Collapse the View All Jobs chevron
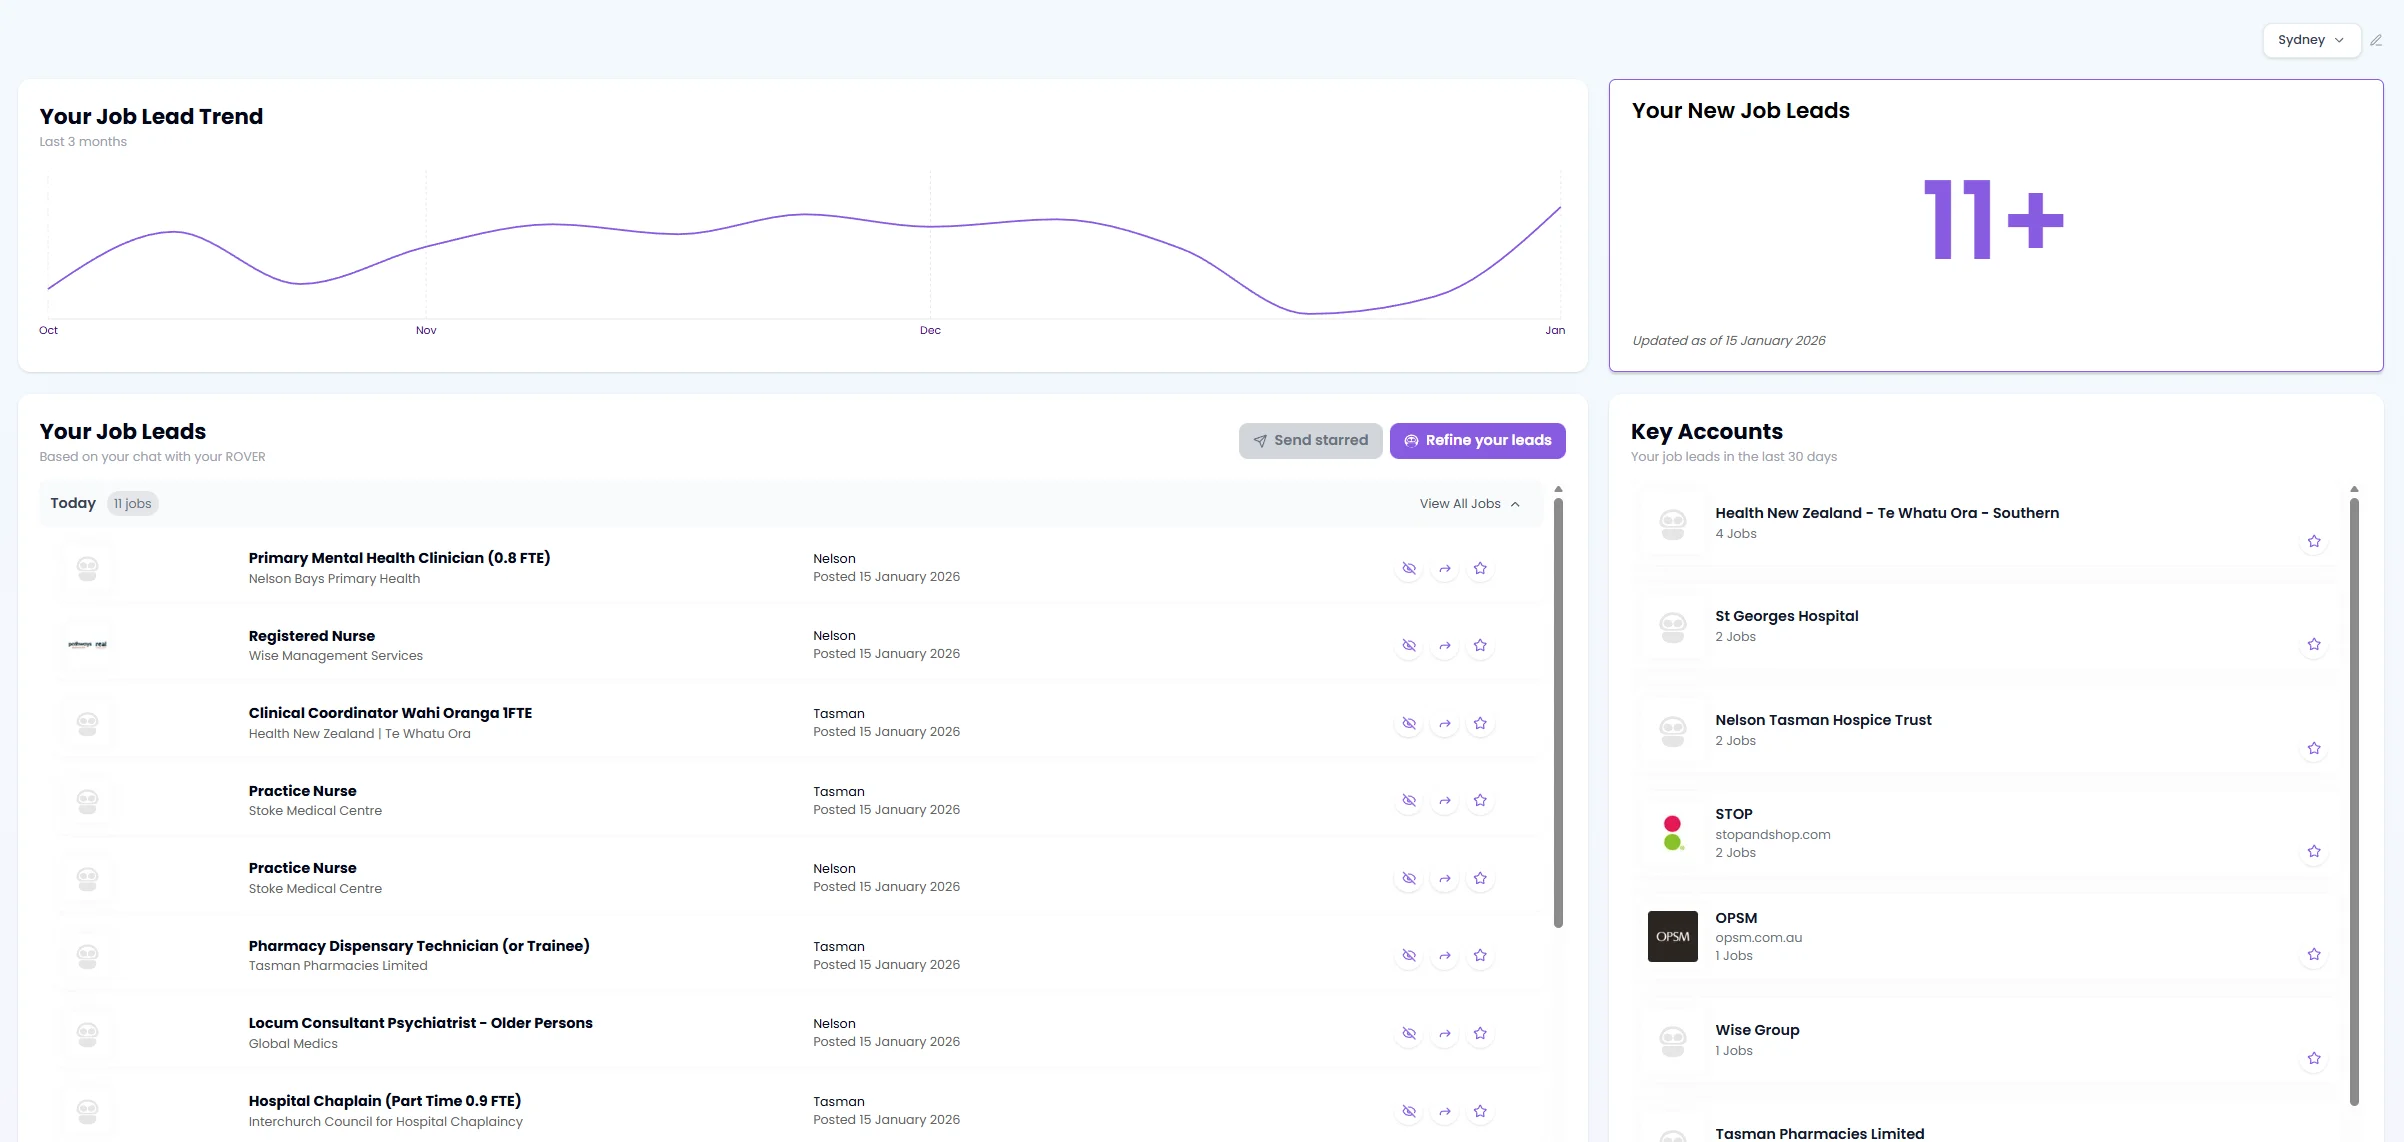Image resolution: width=2404 pixels, height=1142 pixels. (1515, 504)
